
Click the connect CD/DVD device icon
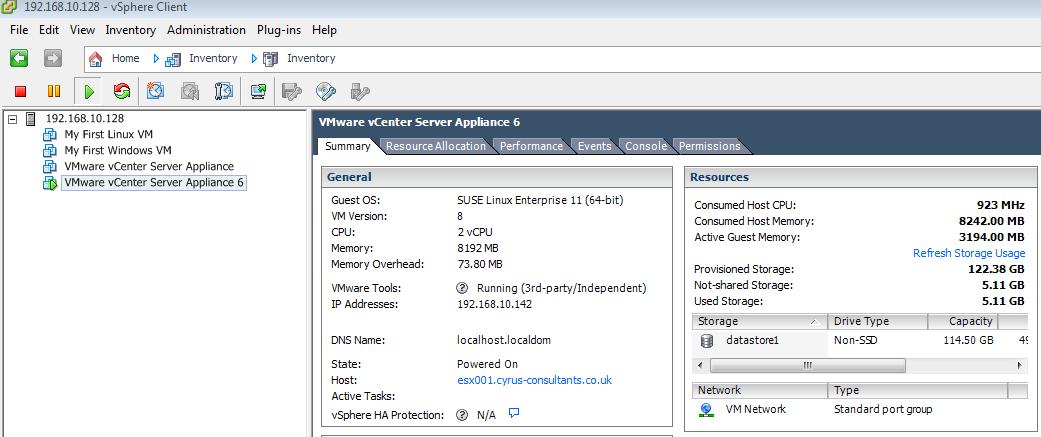(326, 91)
